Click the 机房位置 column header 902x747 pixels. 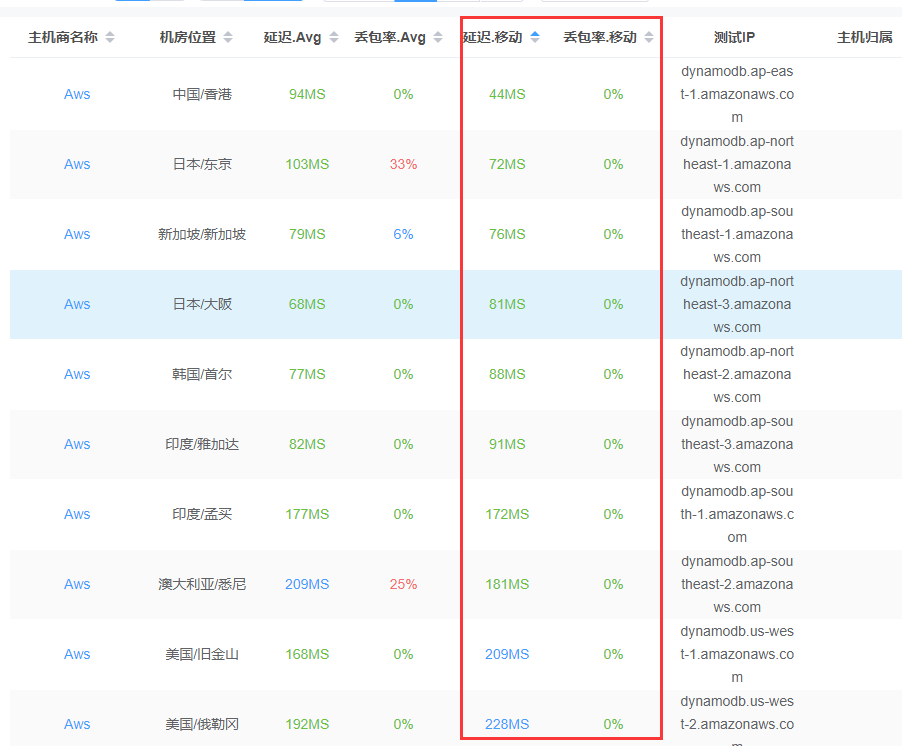(x=188, y=37)
